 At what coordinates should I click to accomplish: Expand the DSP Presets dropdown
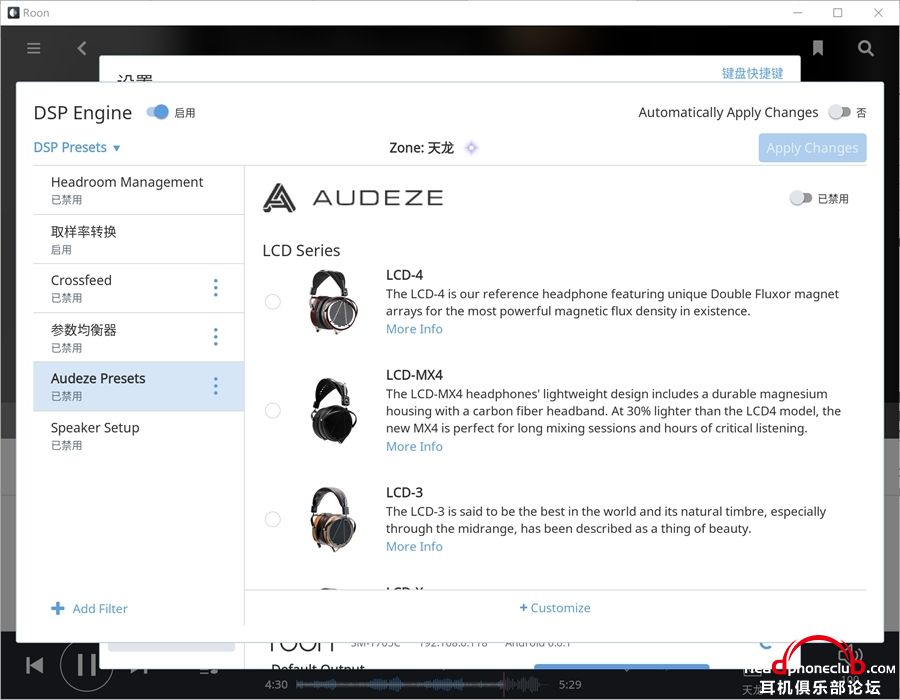coord(77,147)
